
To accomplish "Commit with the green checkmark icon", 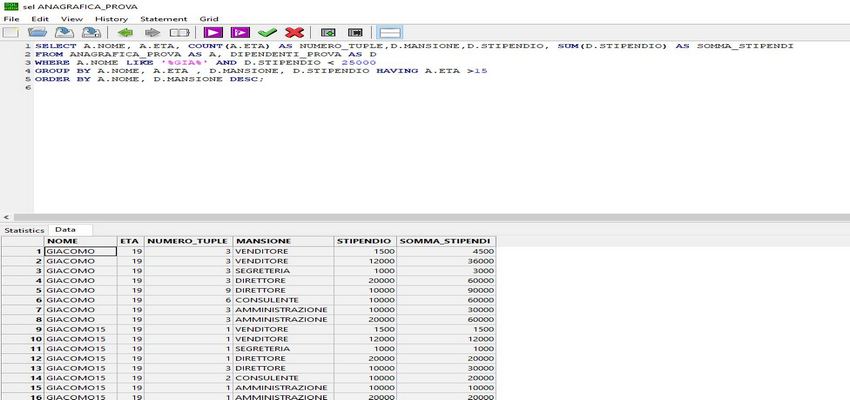I will 267,33.
